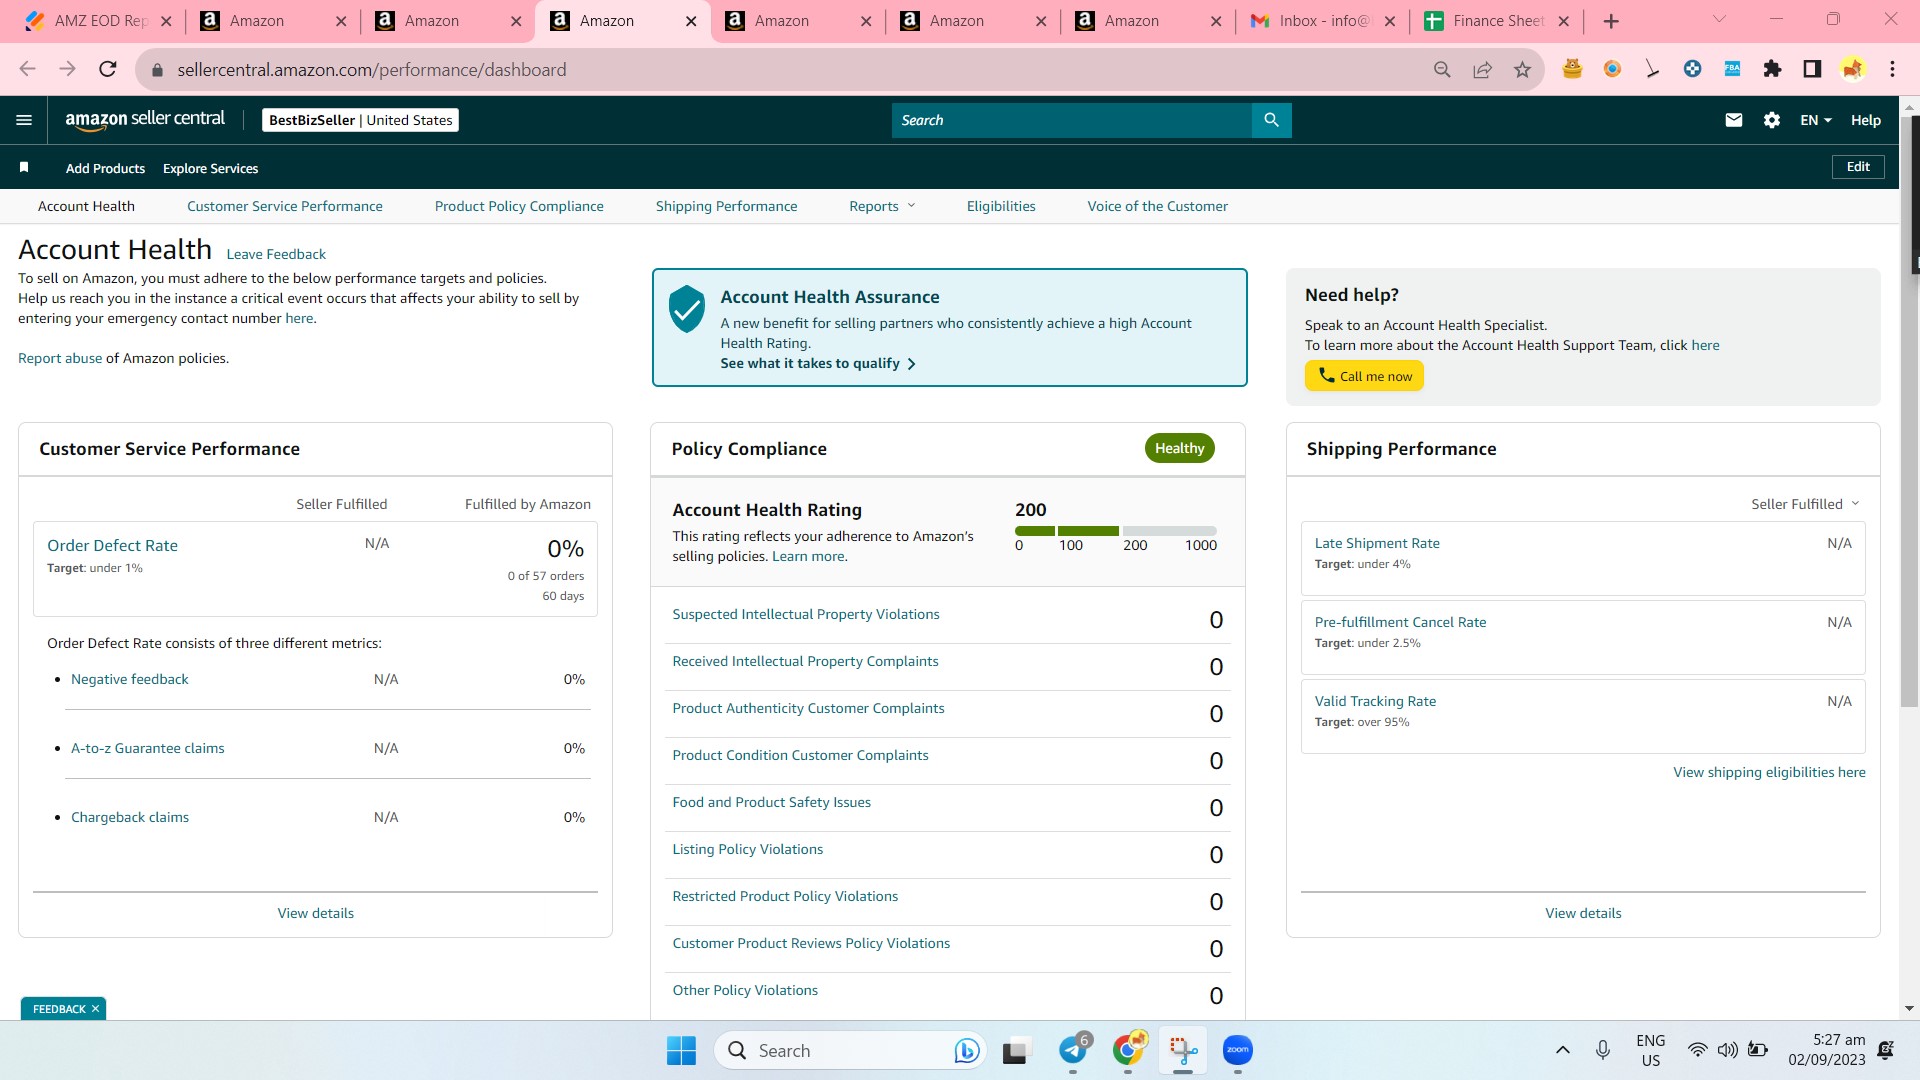Click the Call me now button
The image size is (1920, 1080).
coord(1364,376)
